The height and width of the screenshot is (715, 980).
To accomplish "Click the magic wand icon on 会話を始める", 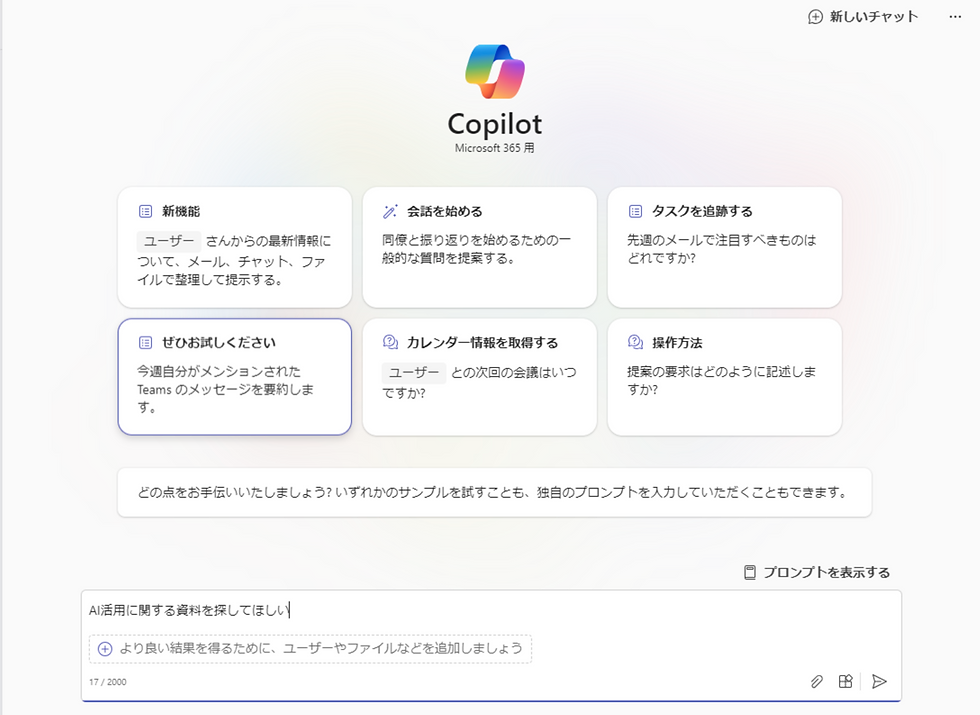I will coord(390,211).
